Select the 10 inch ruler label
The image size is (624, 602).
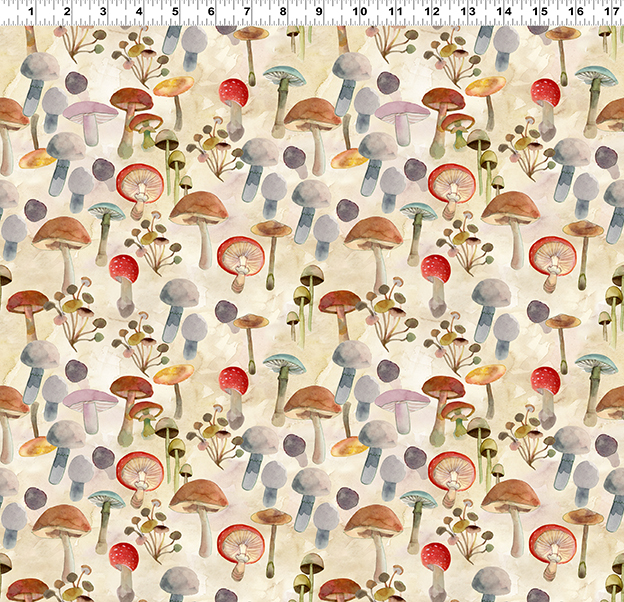coord(359,12)
